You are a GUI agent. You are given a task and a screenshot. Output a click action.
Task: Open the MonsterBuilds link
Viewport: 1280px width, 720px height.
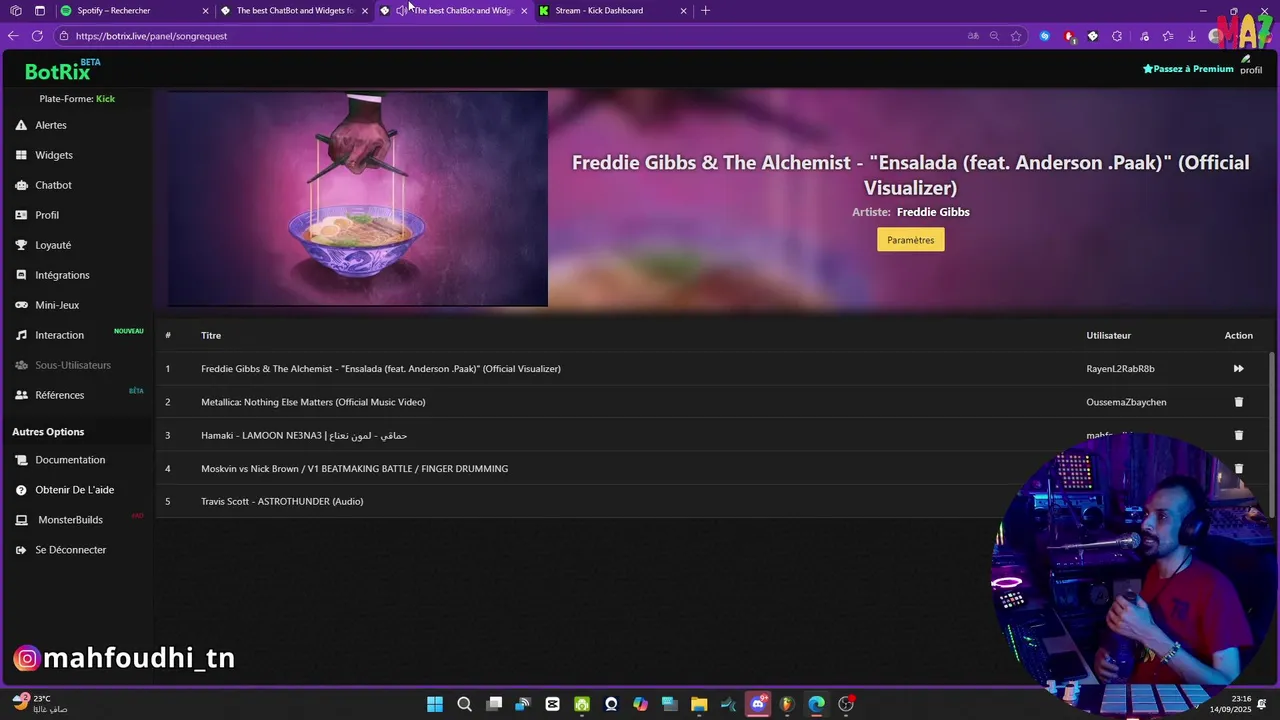pyautogui.click(x=70, y=520)
